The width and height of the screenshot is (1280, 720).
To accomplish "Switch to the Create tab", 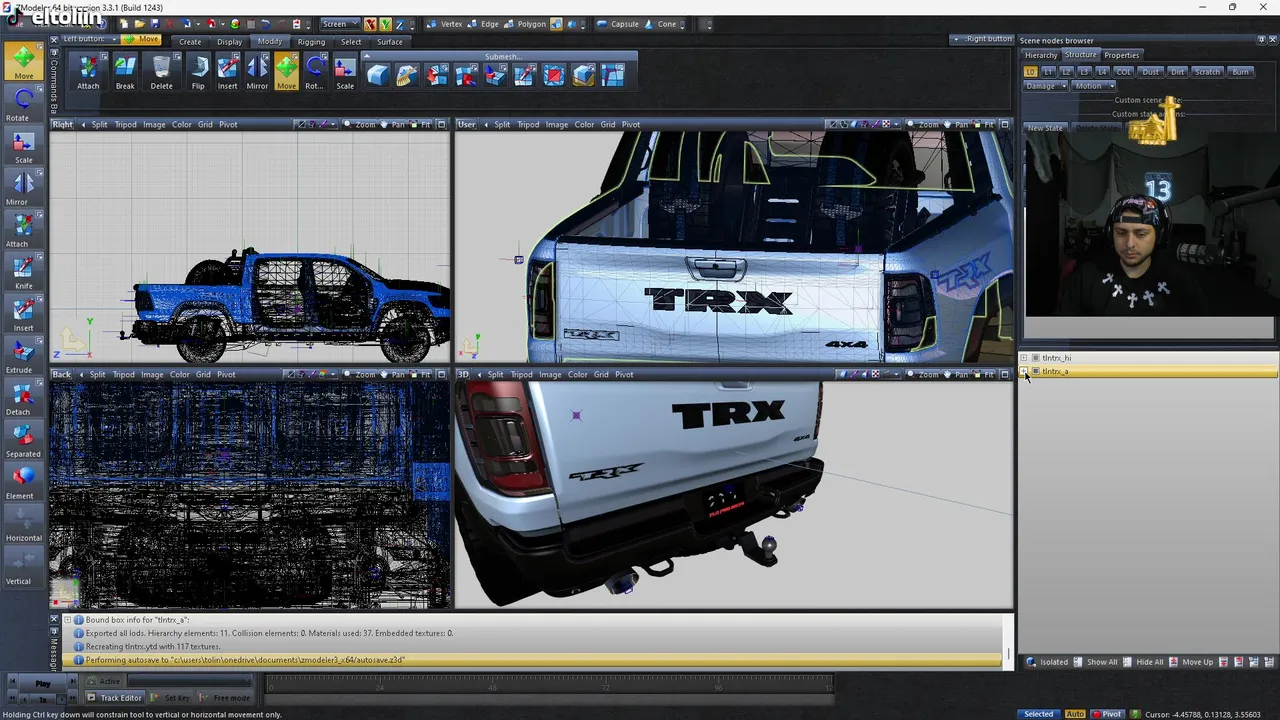I will pos(190,42).
